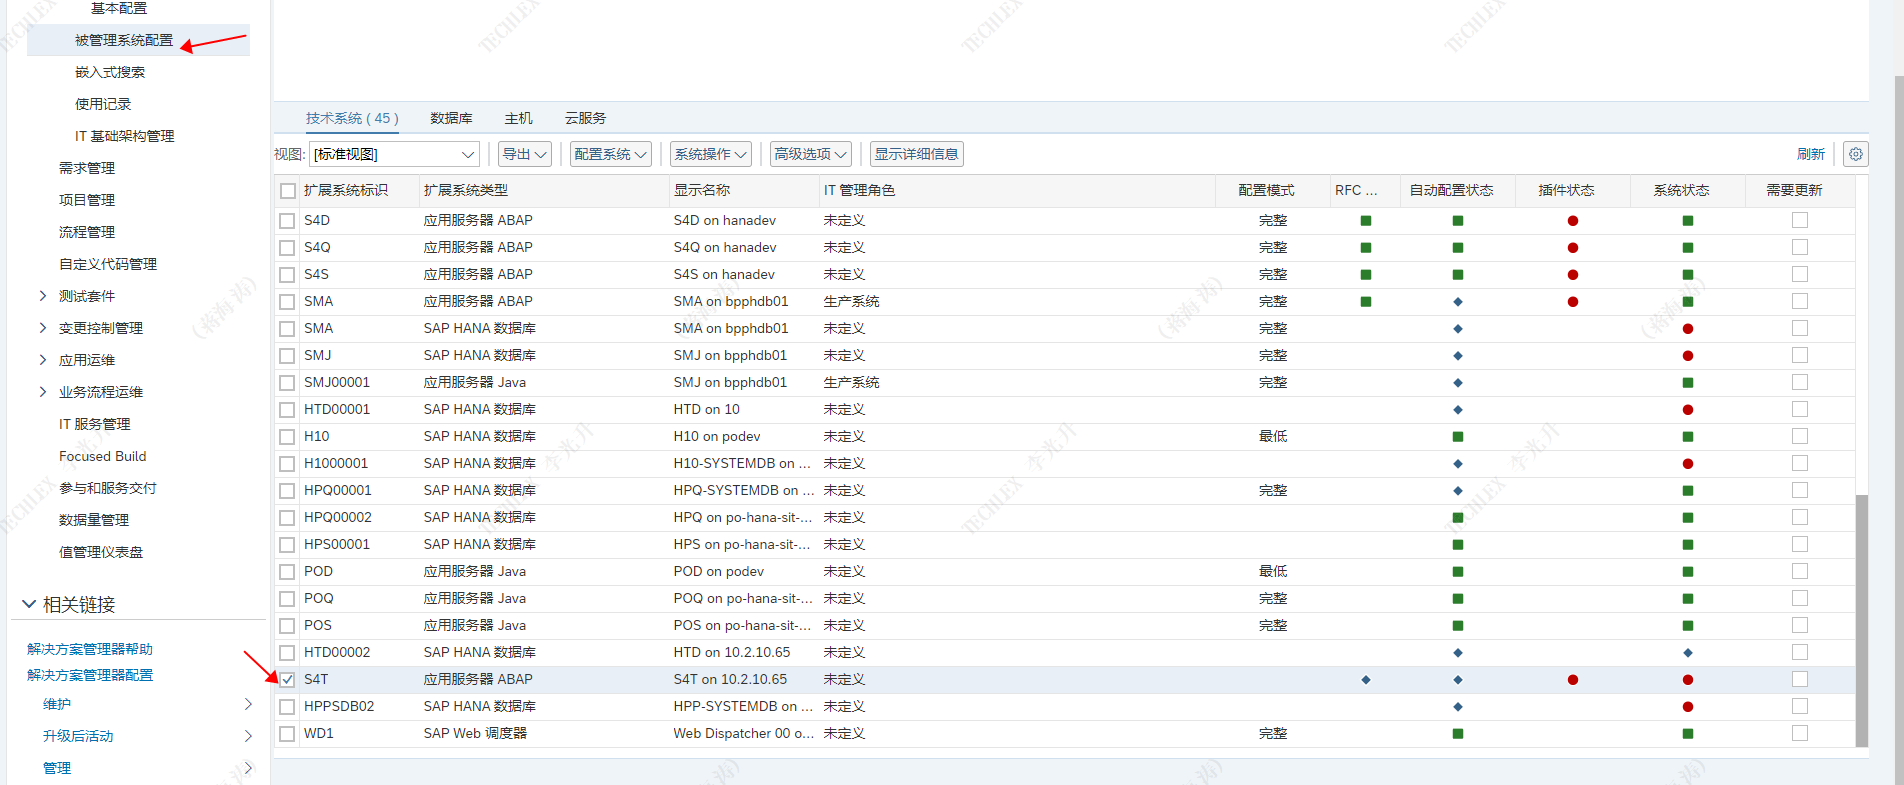The image size is (1904, 785).
Task: Open the 解决方案管理器帮助 link
Action: click(90, 649)
